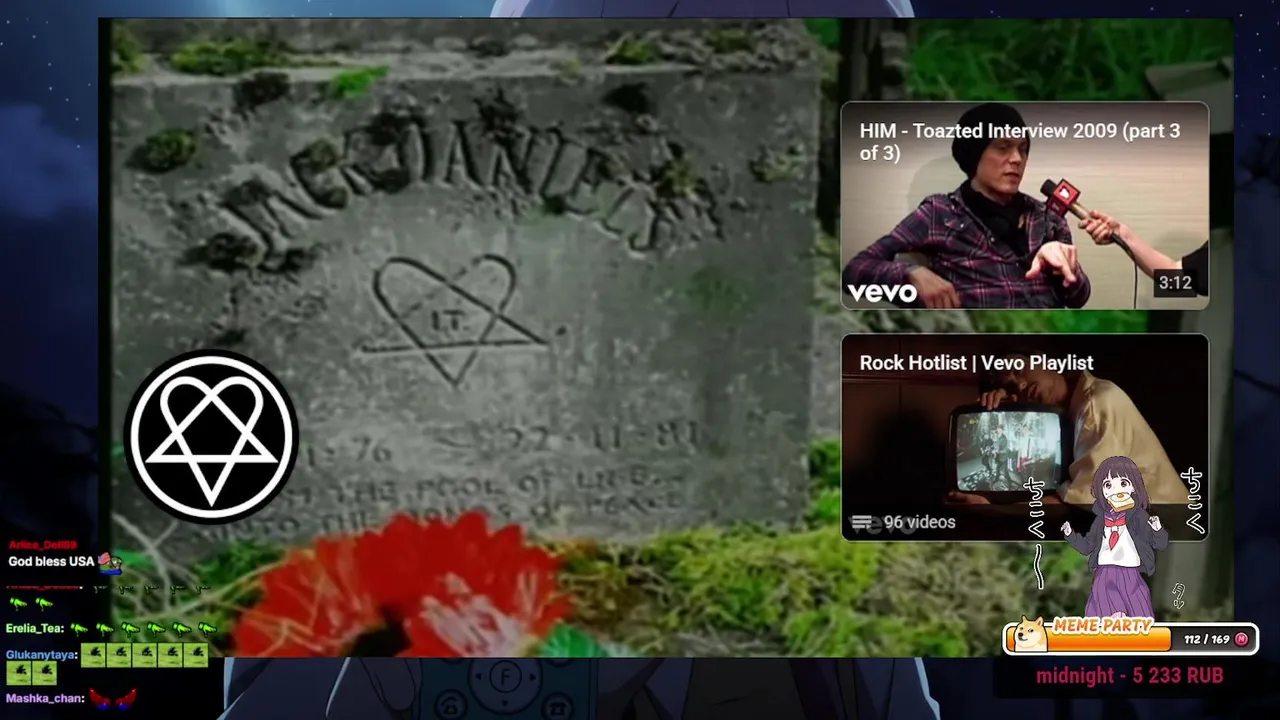The height and width of the screenshot is (720, 1280).
Task: Click the Pepe with flag emote
Action: [x=109, y=563]
